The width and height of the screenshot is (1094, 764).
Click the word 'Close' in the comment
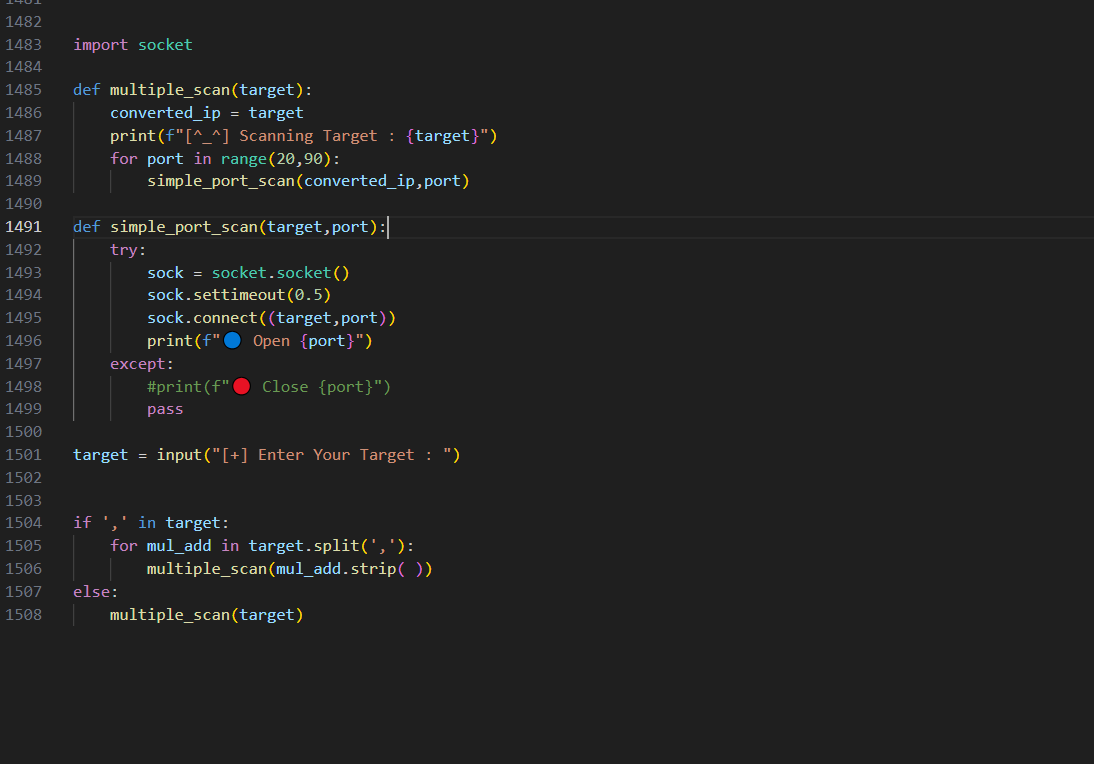tap(285, 387)
